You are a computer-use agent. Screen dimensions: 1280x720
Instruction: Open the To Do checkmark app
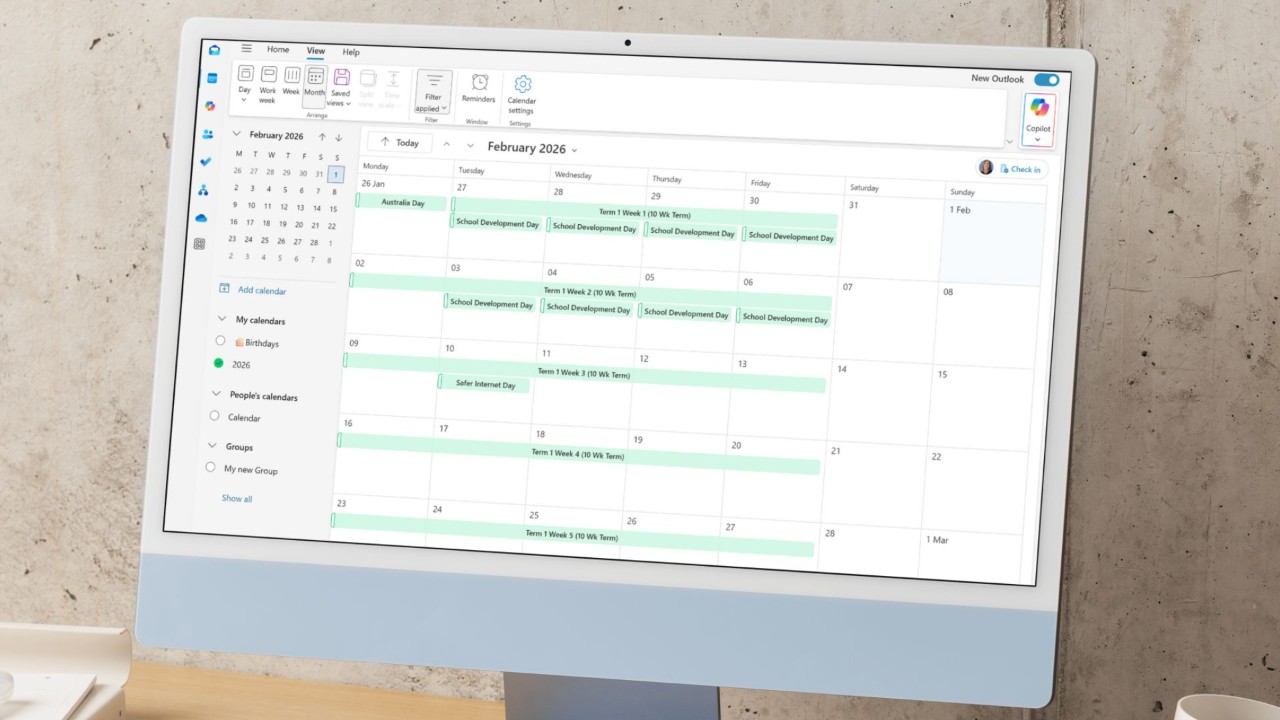tap(206, 161)
